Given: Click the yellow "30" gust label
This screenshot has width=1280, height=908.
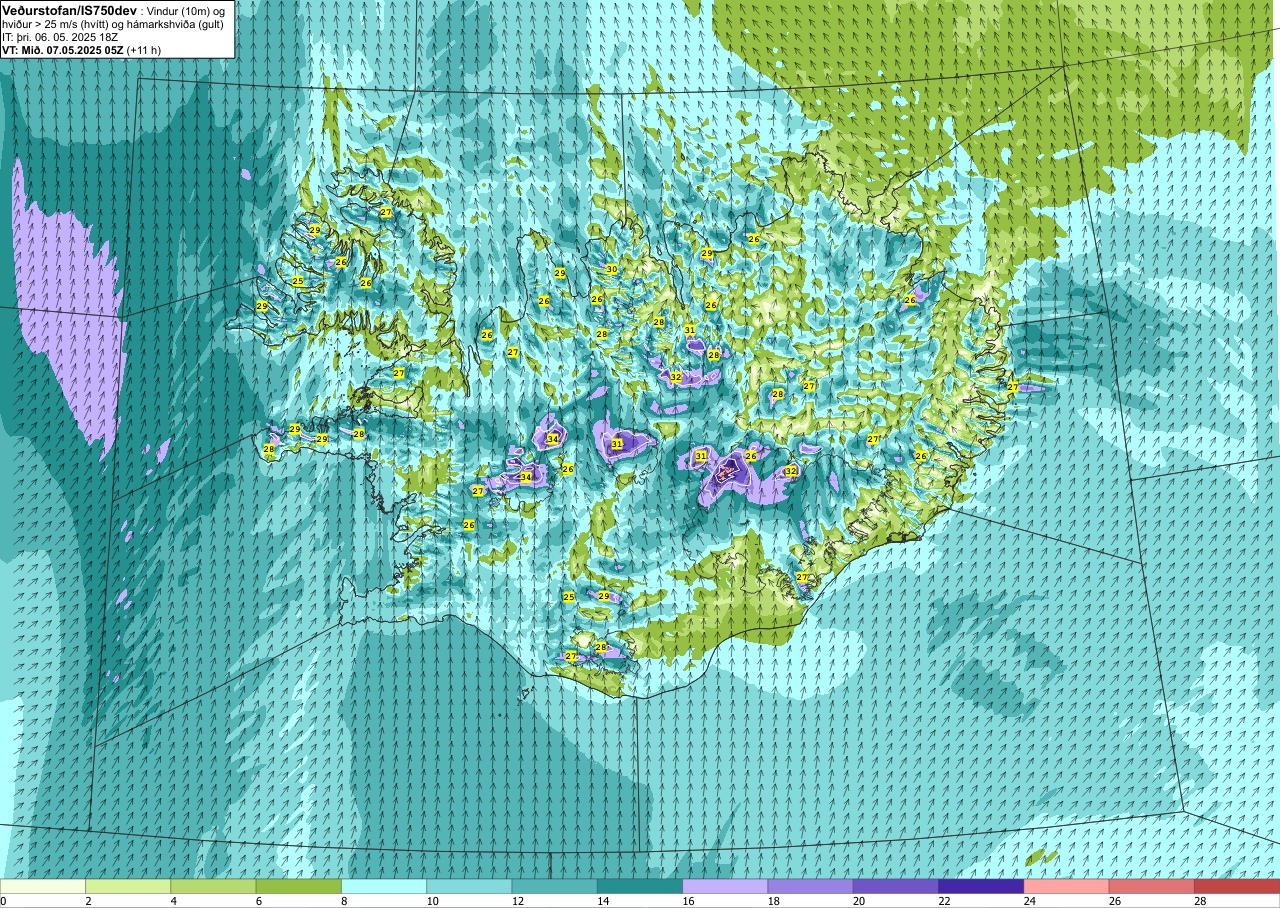Looking at the screenshot, I should tap(611, 269).
